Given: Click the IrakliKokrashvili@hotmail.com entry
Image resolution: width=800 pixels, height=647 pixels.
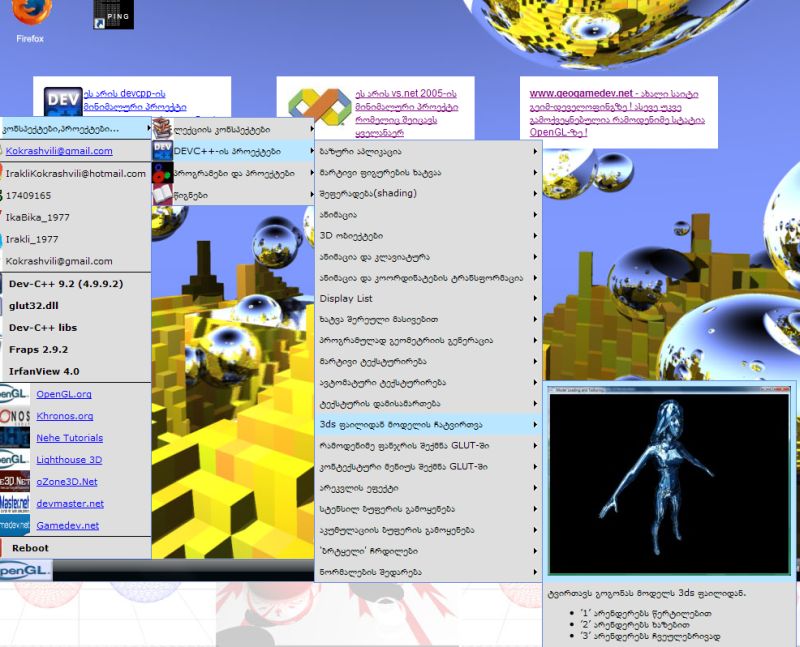Looking at the screenshot, I should [x=76, y=173].
